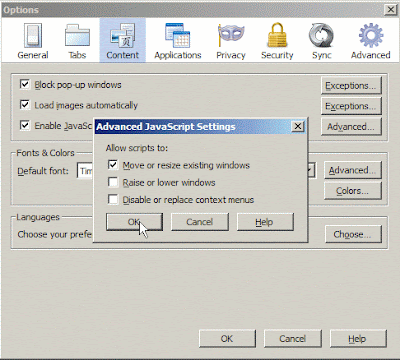
Task: Click OK at bottom of Options window
Action: click(227, 339)
